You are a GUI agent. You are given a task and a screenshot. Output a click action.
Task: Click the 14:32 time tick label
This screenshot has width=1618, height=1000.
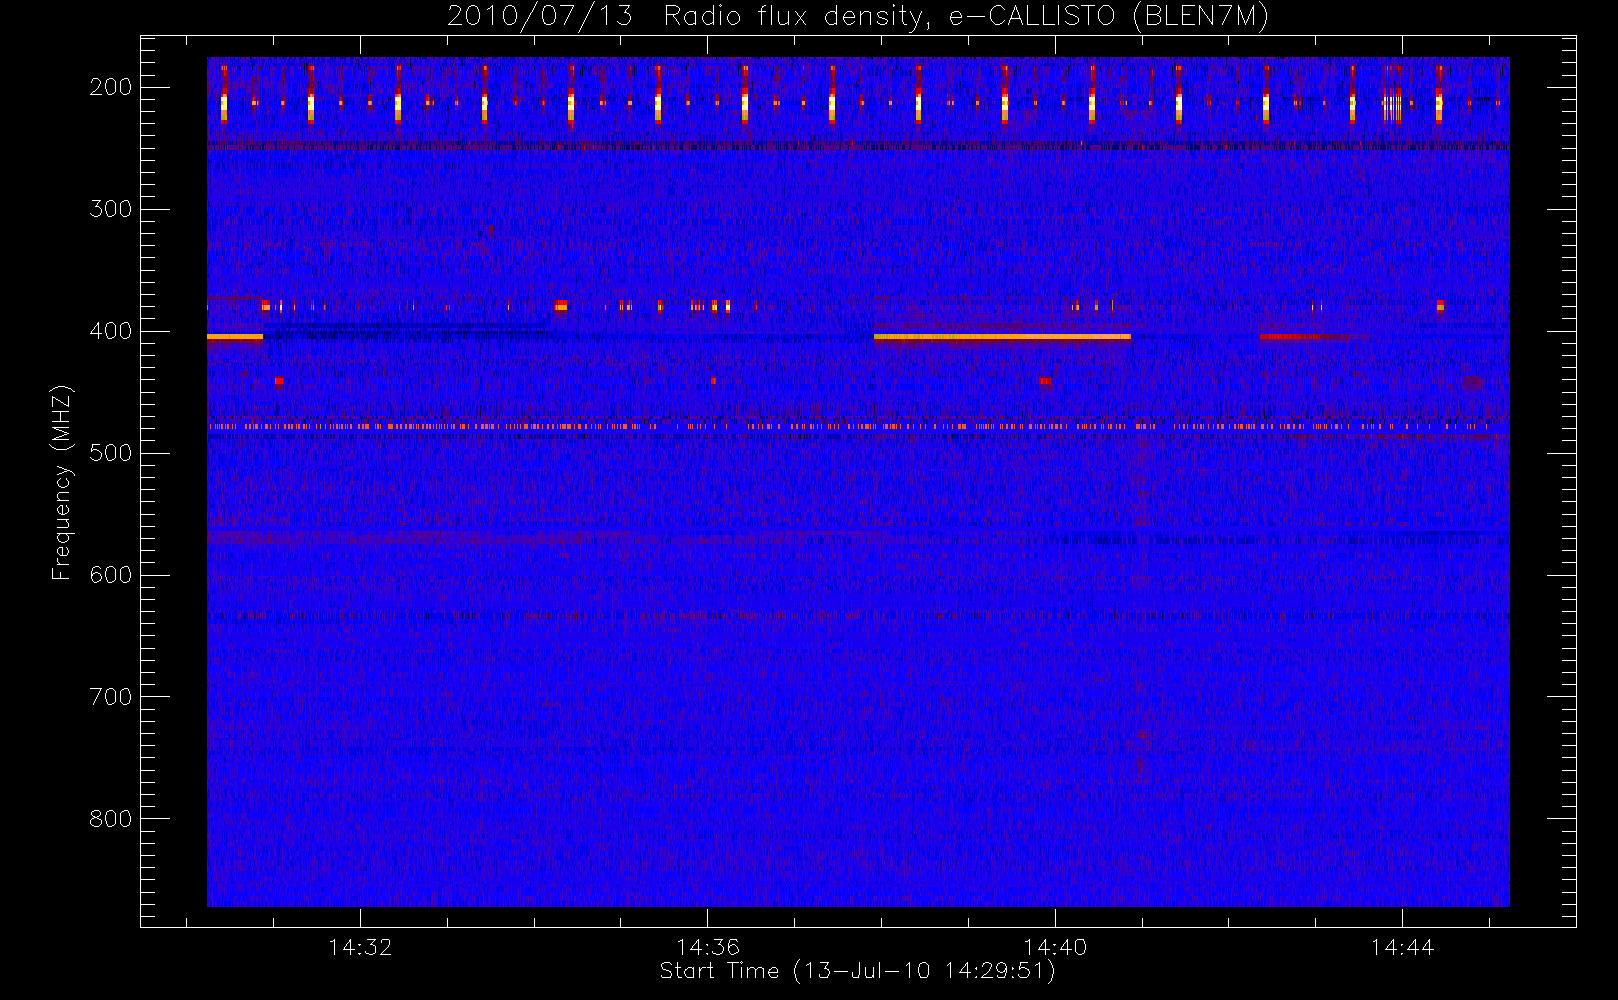(x=360, y=947)
